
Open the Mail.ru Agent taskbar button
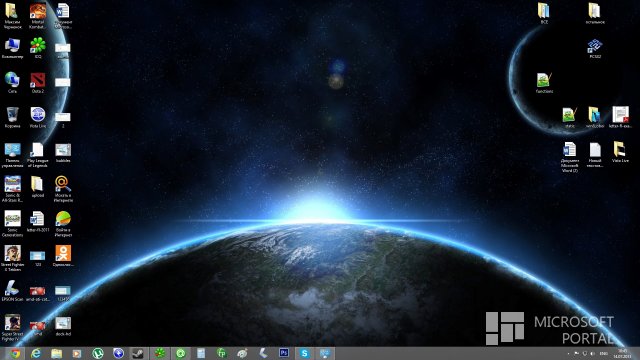[180, 353]
